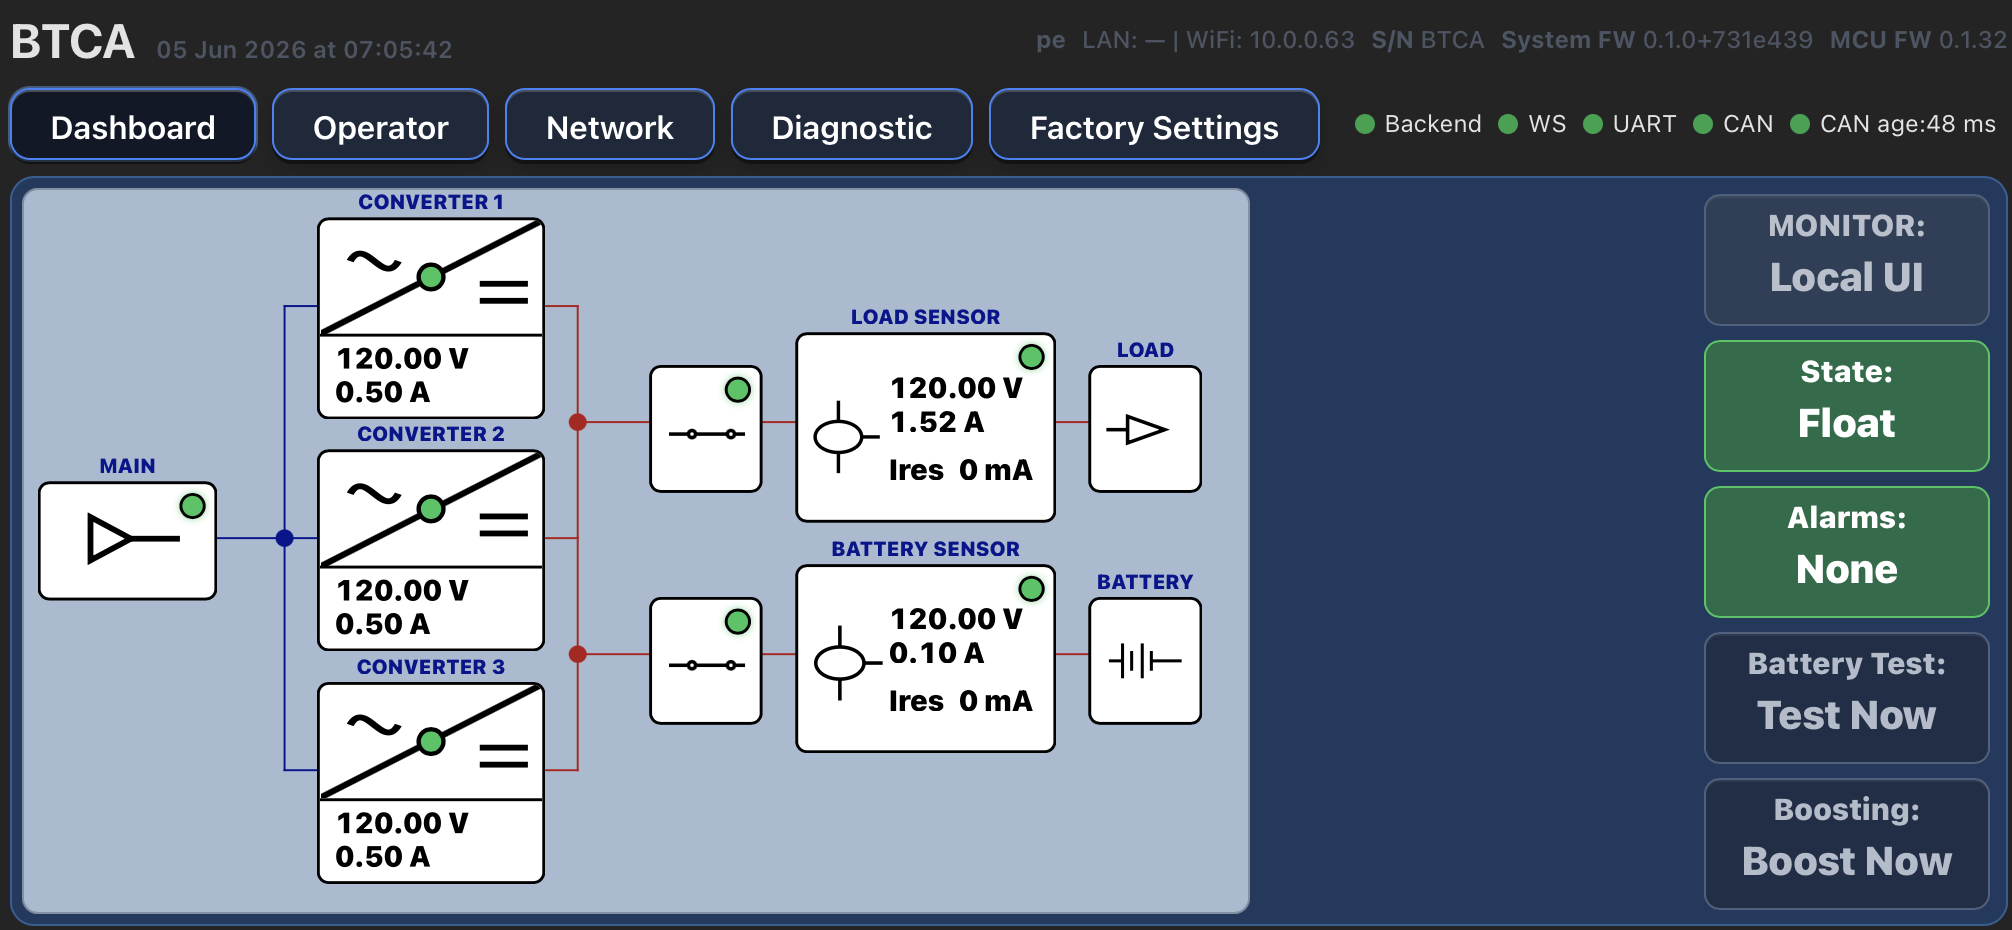Image resolution: width=2012 pixels, height=930 pixels.
Task: Click the LOAD output arrow icon
Action: pos(1138,430)
